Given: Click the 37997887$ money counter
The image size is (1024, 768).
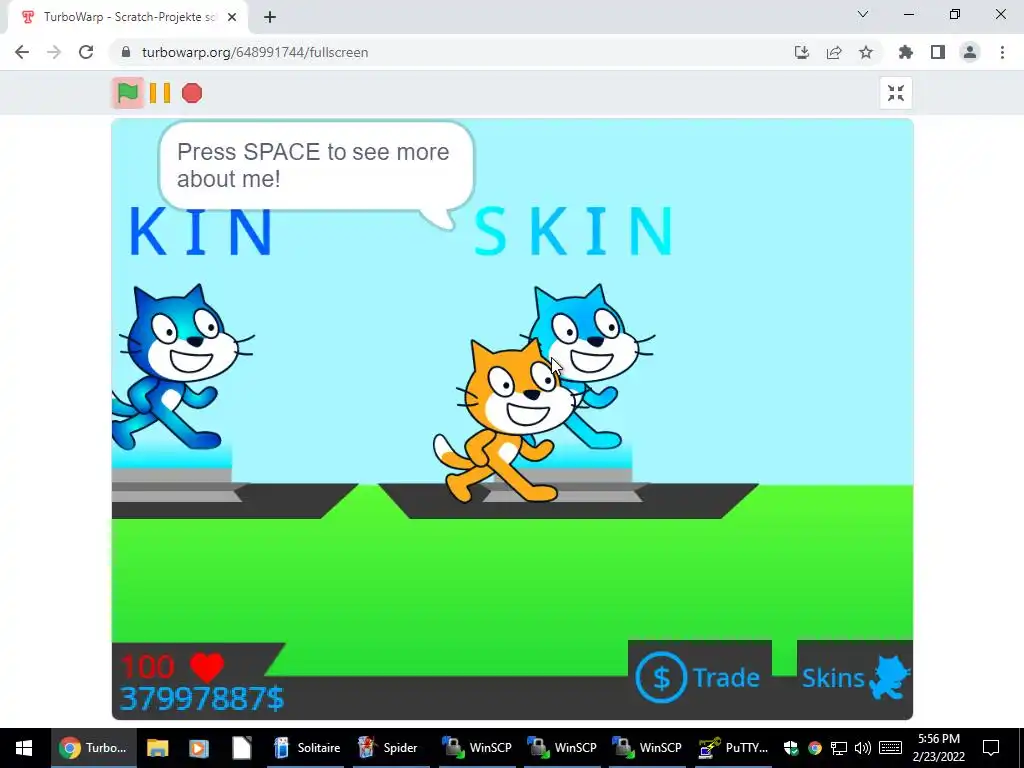Looking at the screenshot, I should point(202,699).
